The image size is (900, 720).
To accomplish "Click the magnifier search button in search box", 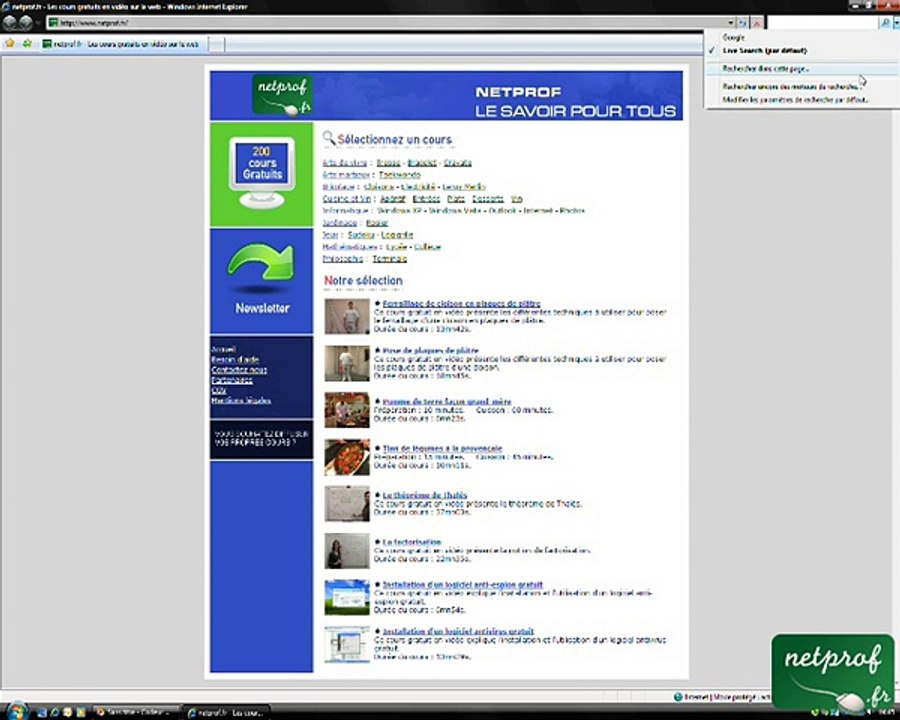I will (x=885, y=23).
